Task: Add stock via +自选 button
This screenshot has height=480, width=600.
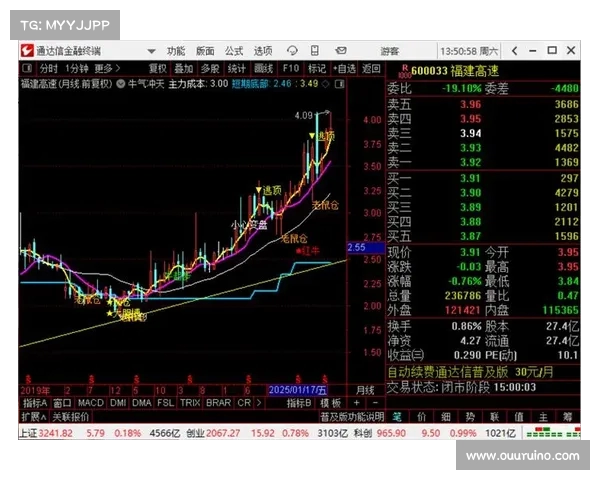Action: pos(343,68)
